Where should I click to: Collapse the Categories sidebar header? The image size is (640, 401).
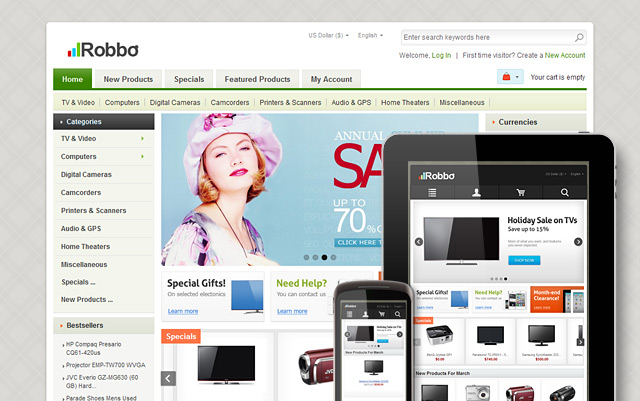[104, 122]
